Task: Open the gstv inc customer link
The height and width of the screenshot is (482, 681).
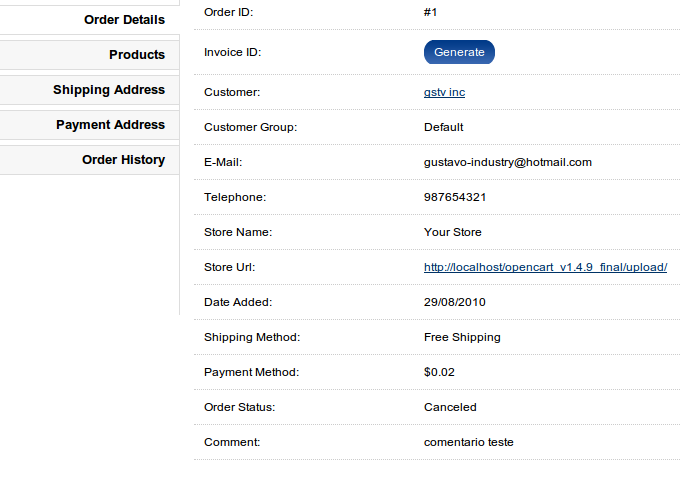Action: point(444,92)
